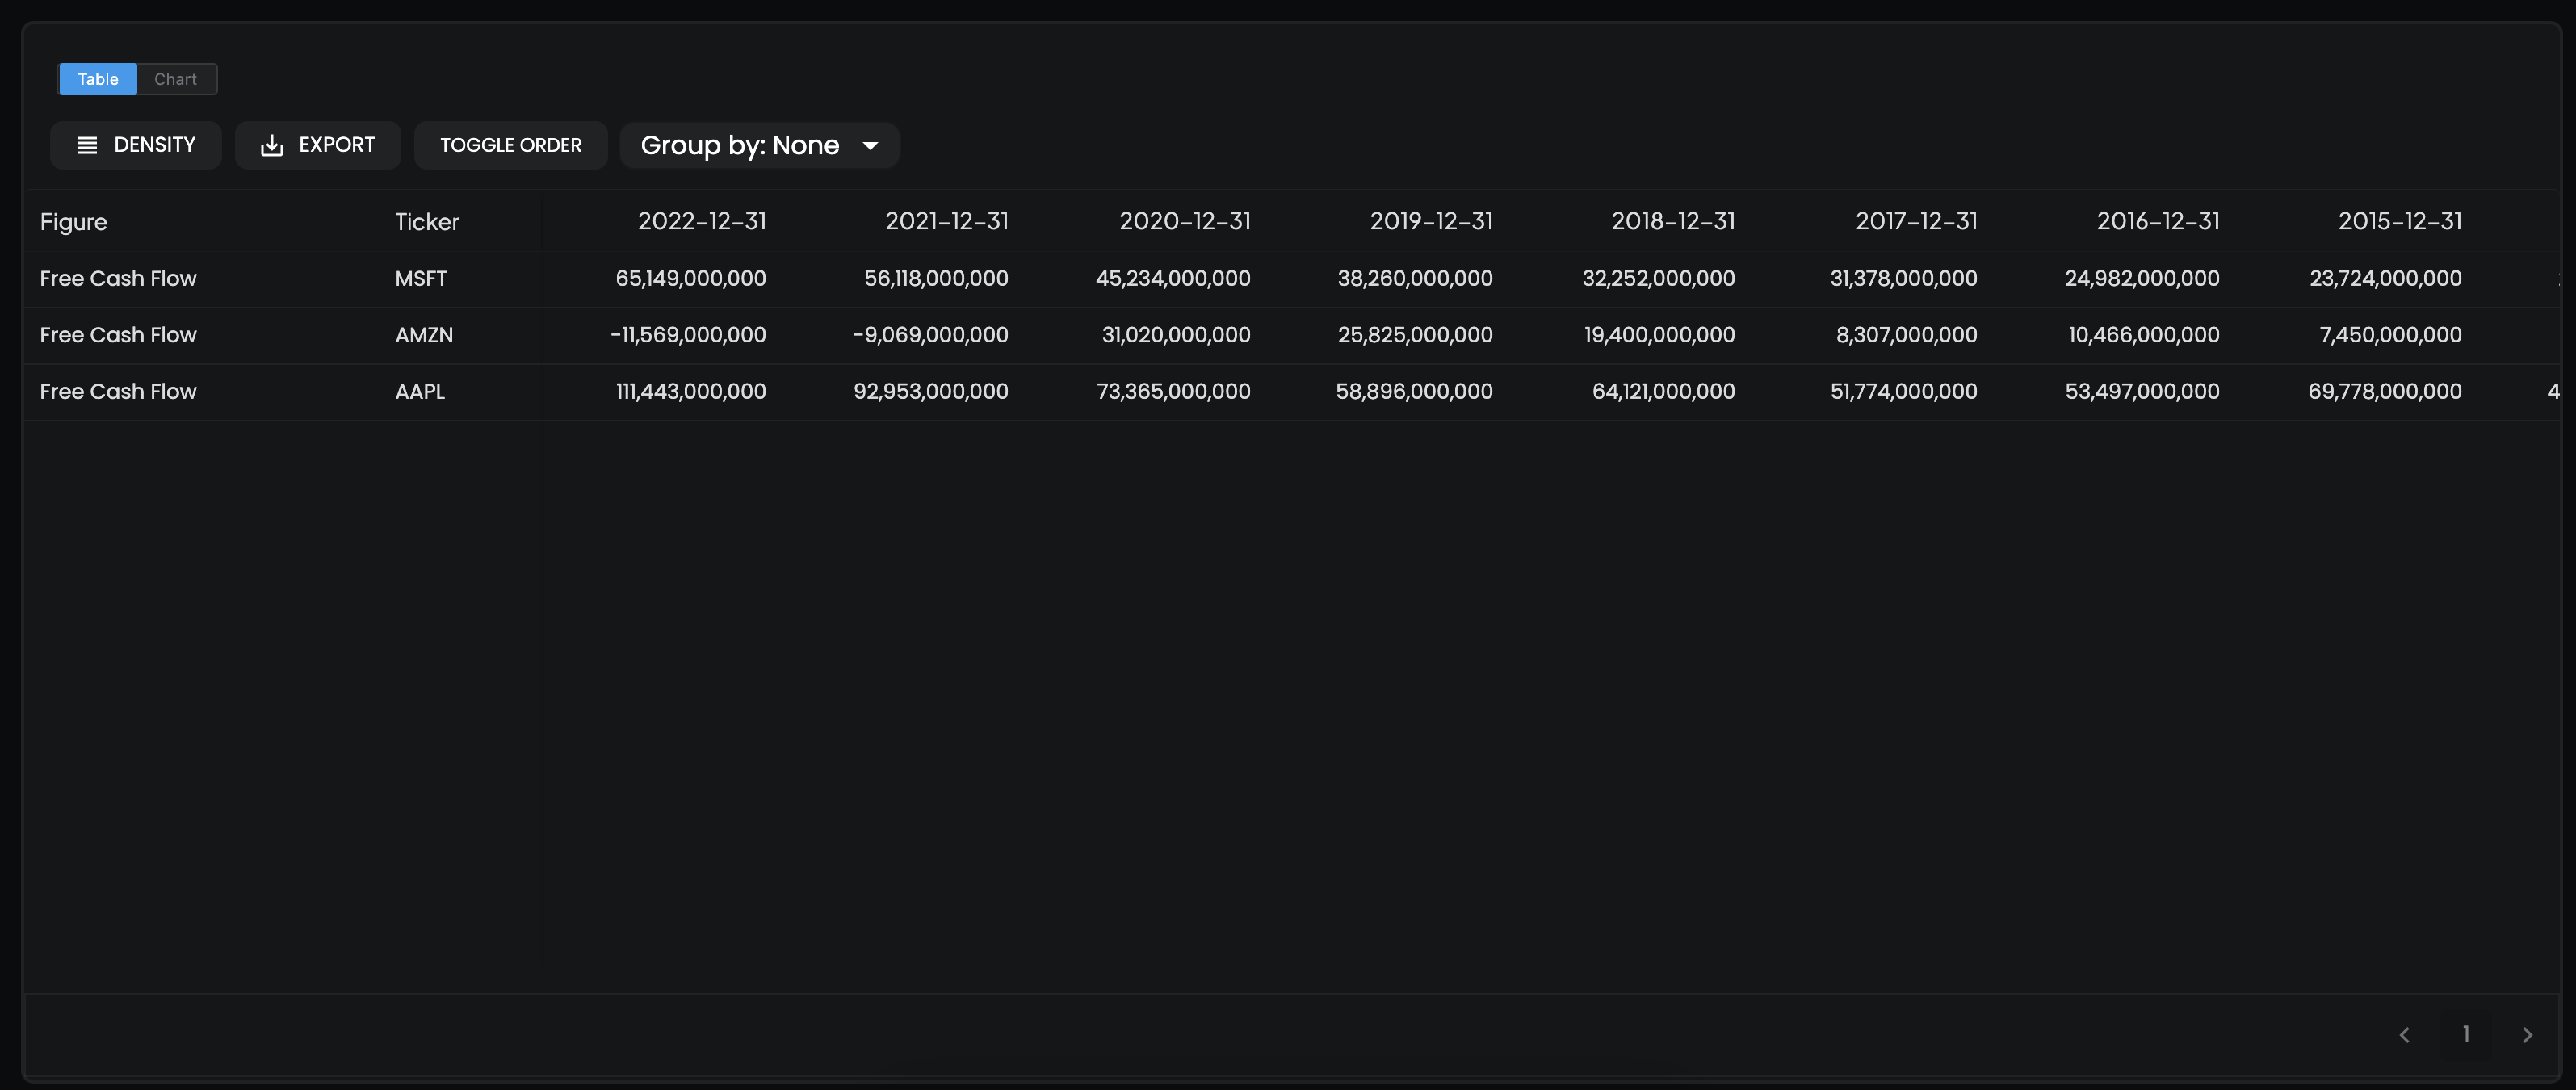Viewport: 2576px width, 1090px height.
Task: Select the MSFT ticker cell
Action: pos(421,279)
